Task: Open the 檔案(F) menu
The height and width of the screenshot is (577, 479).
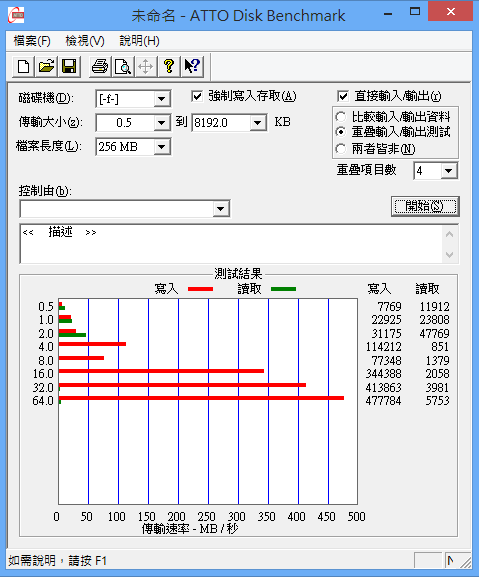Action: tap(32, 40)
